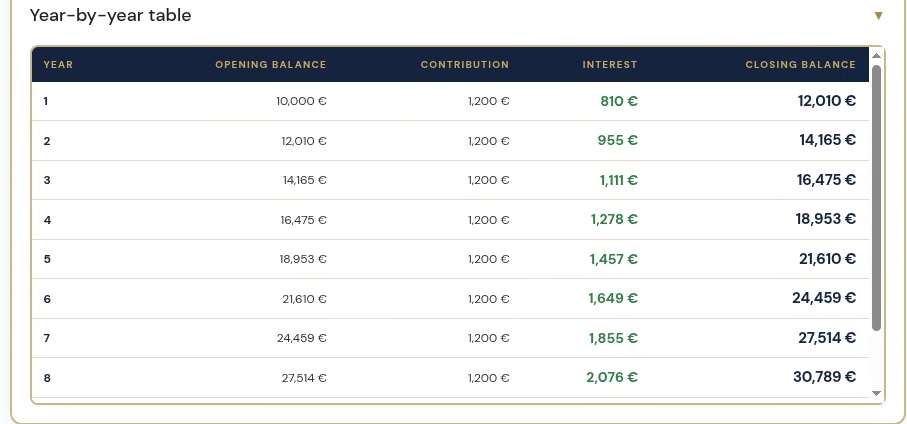Click the 1,200 € contribution in year 7
This screenshot has width=907, height=424.
[489, 338]
